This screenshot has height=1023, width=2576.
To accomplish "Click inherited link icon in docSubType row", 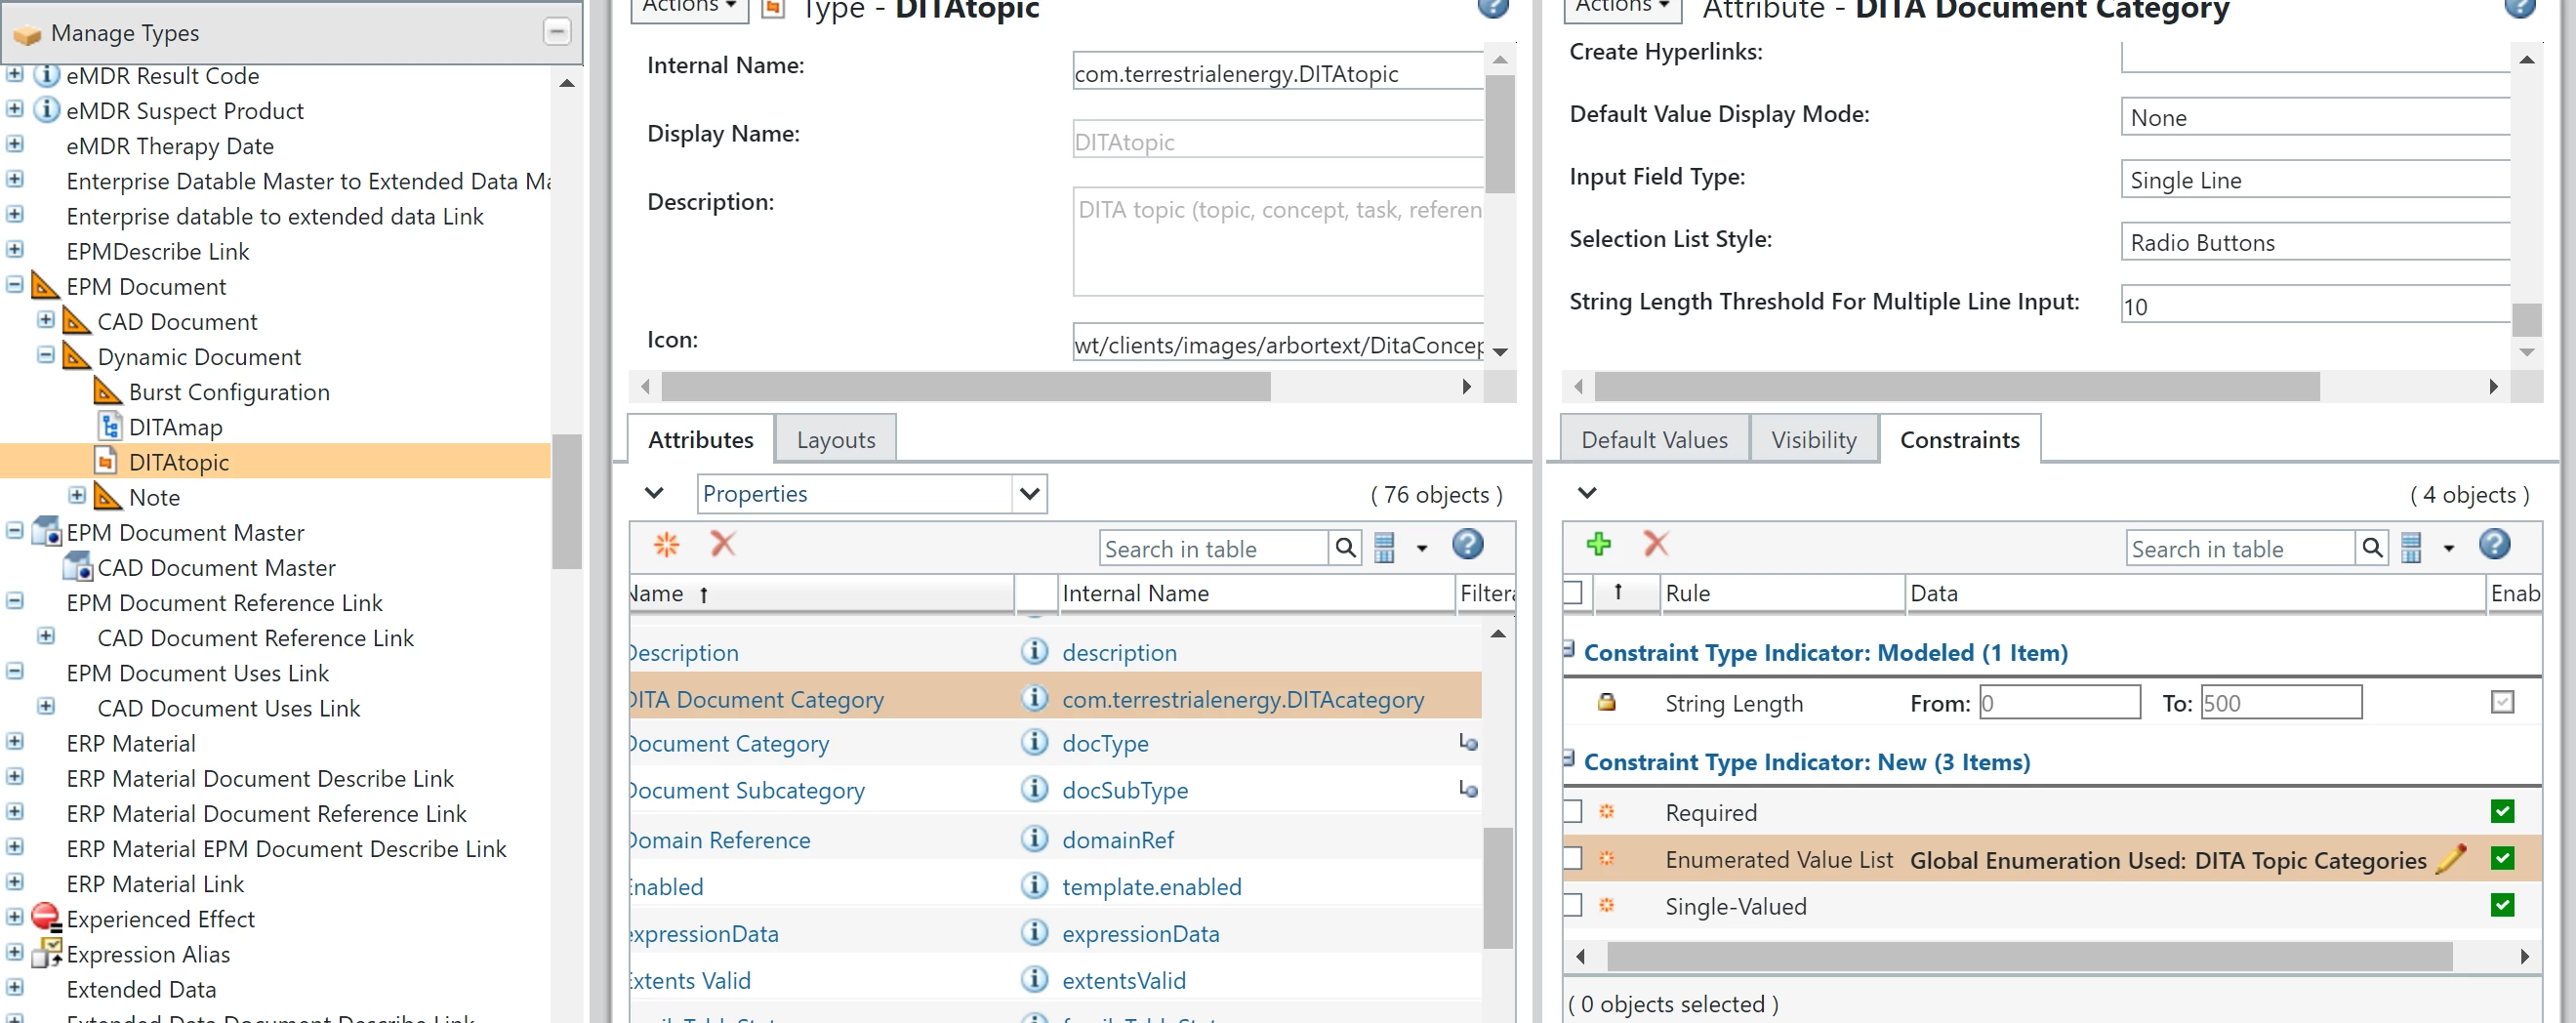I will click(1467, 789).
